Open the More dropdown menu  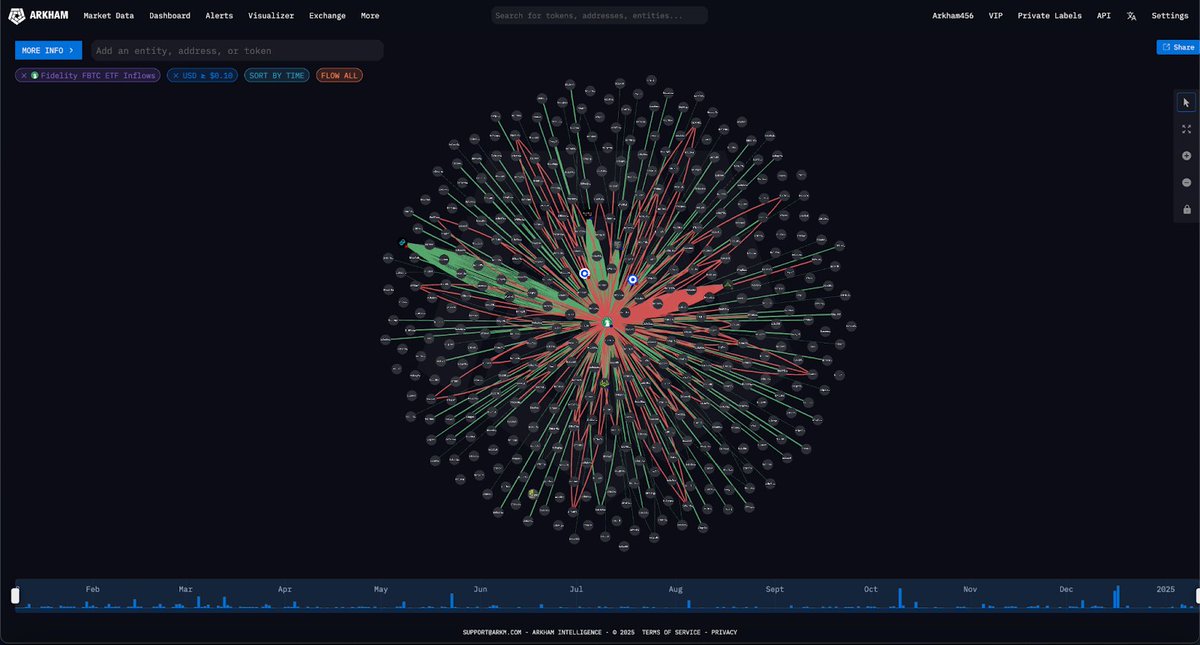click(370, 16)
